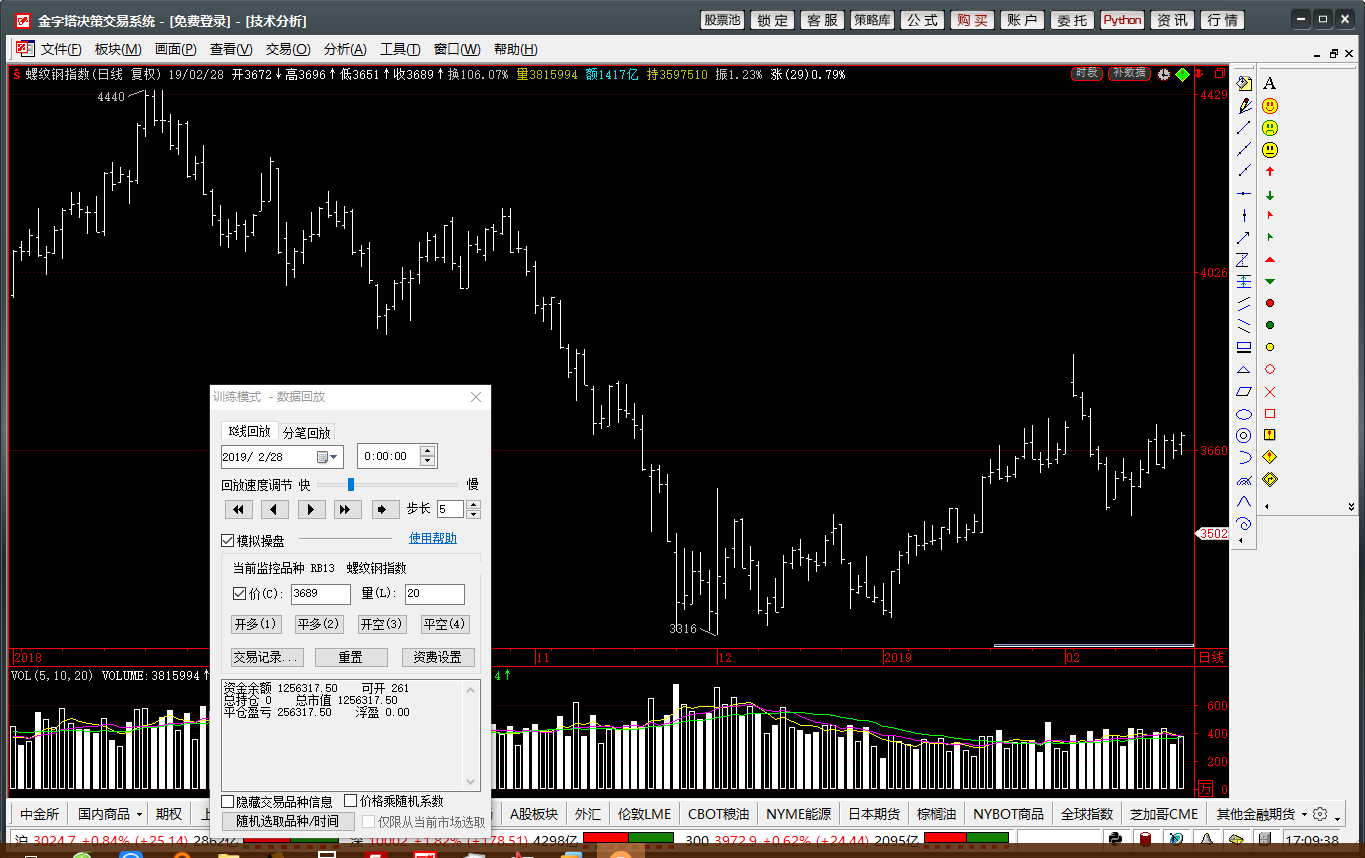This screenshot has height=858, width=1365.
Task: Increase the replay time spinner value
Action: coord(428,451)
